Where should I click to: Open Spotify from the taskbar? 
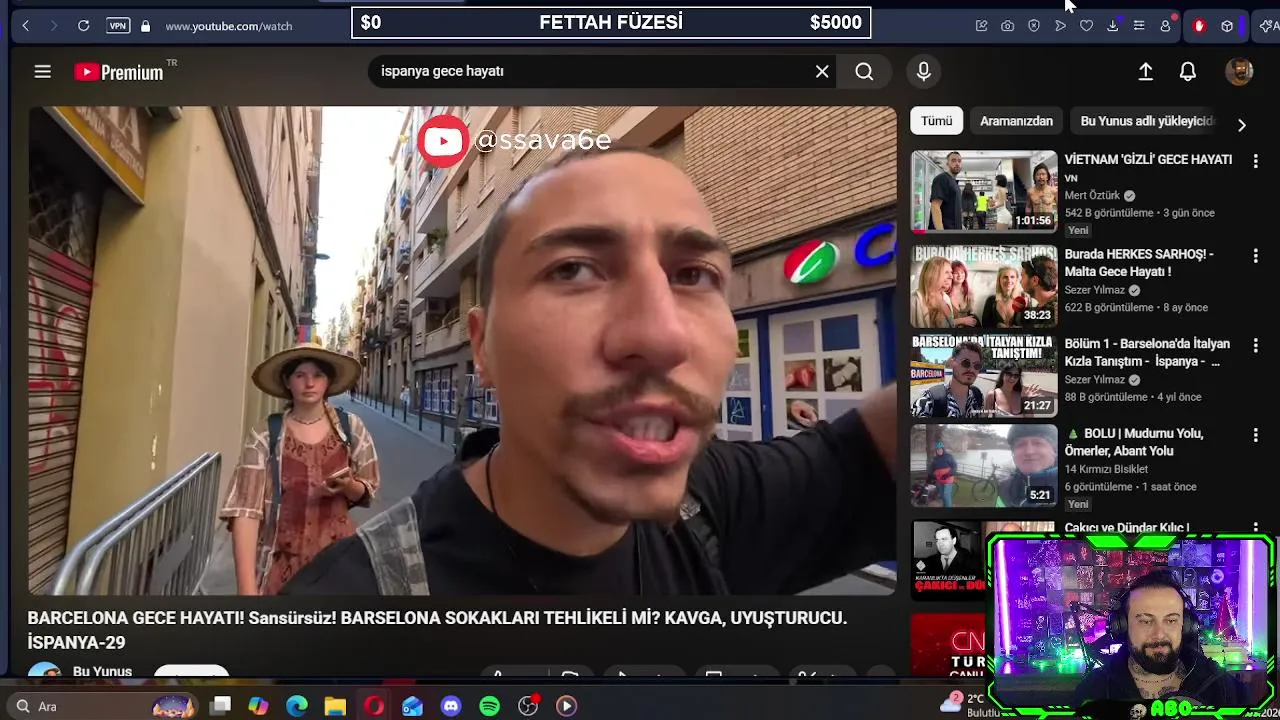coord(489,706)
